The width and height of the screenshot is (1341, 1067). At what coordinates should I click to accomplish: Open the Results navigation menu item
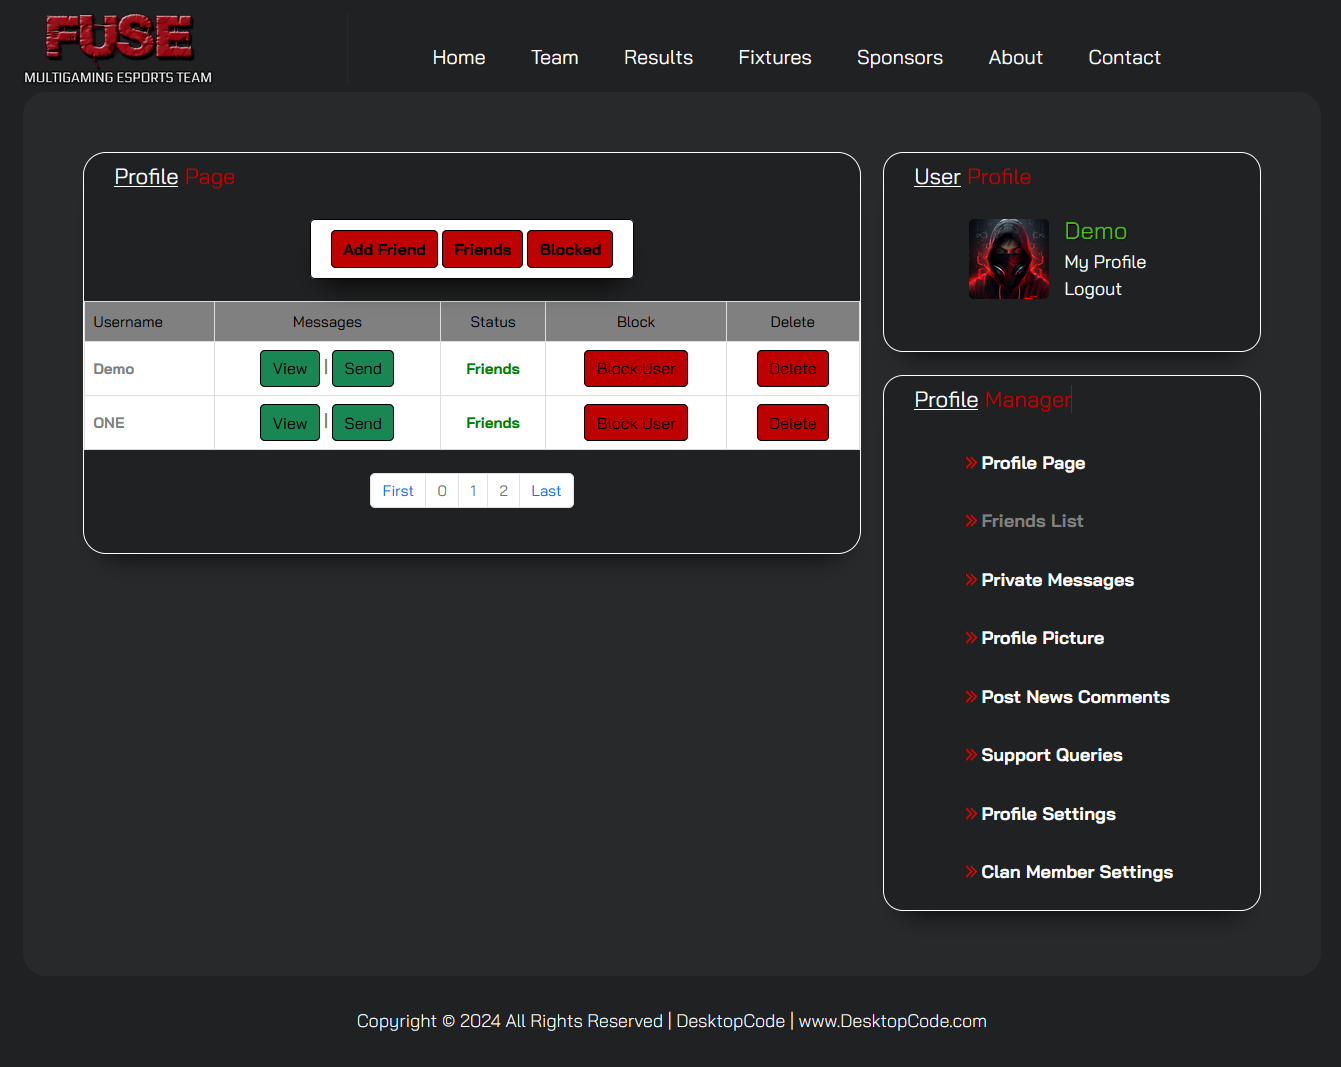click(x=658, y=58)
